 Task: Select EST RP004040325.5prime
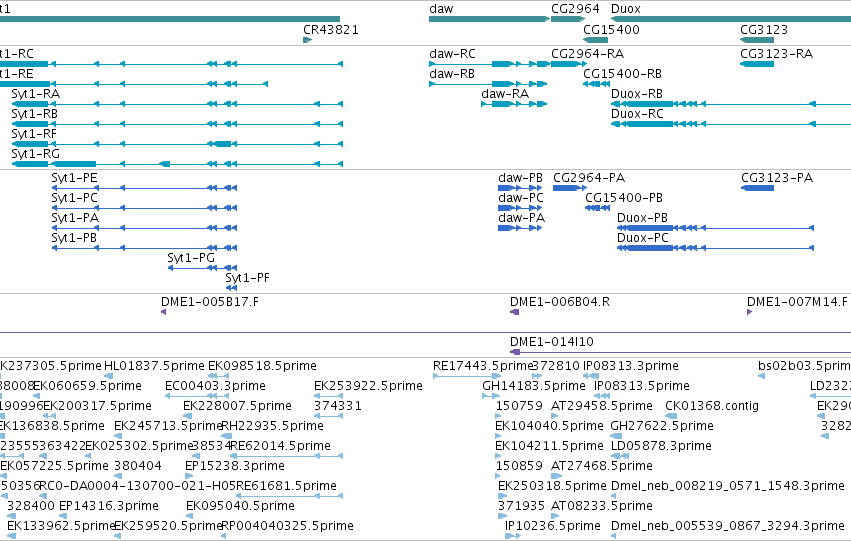click(287, 526)
